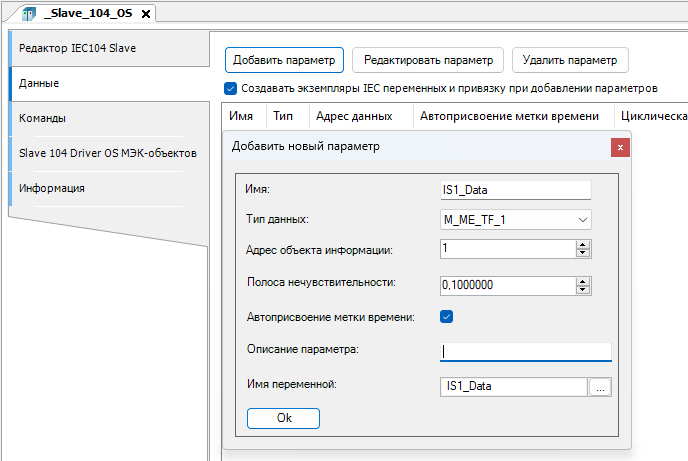Click the Добавить параметр button
Image resolution: width=688 pixels, height=461 pixels.
point(284,60)
